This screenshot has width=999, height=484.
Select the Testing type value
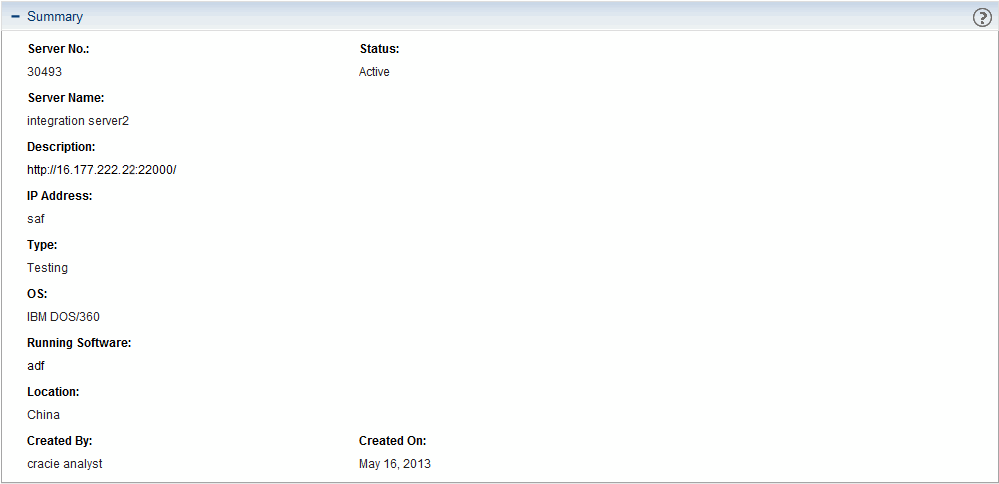click(x=47, y=268)
